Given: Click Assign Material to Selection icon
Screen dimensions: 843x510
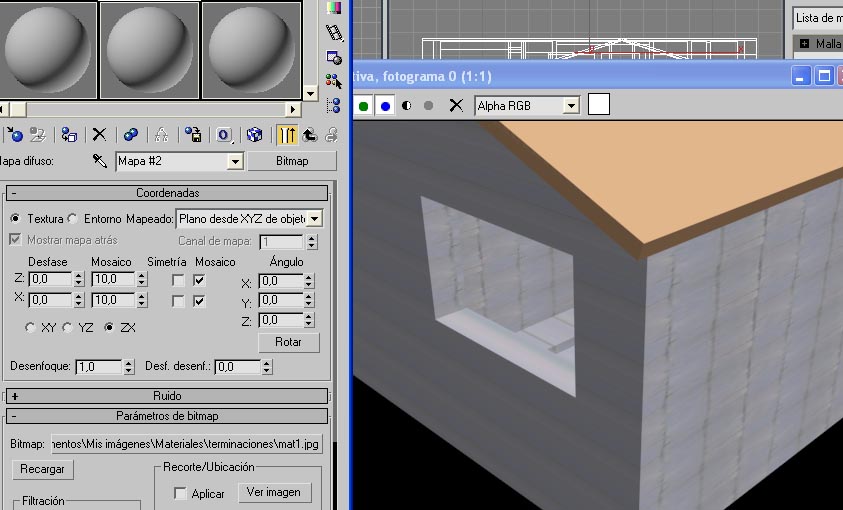Looking at the screenshot, I should 69,134.
